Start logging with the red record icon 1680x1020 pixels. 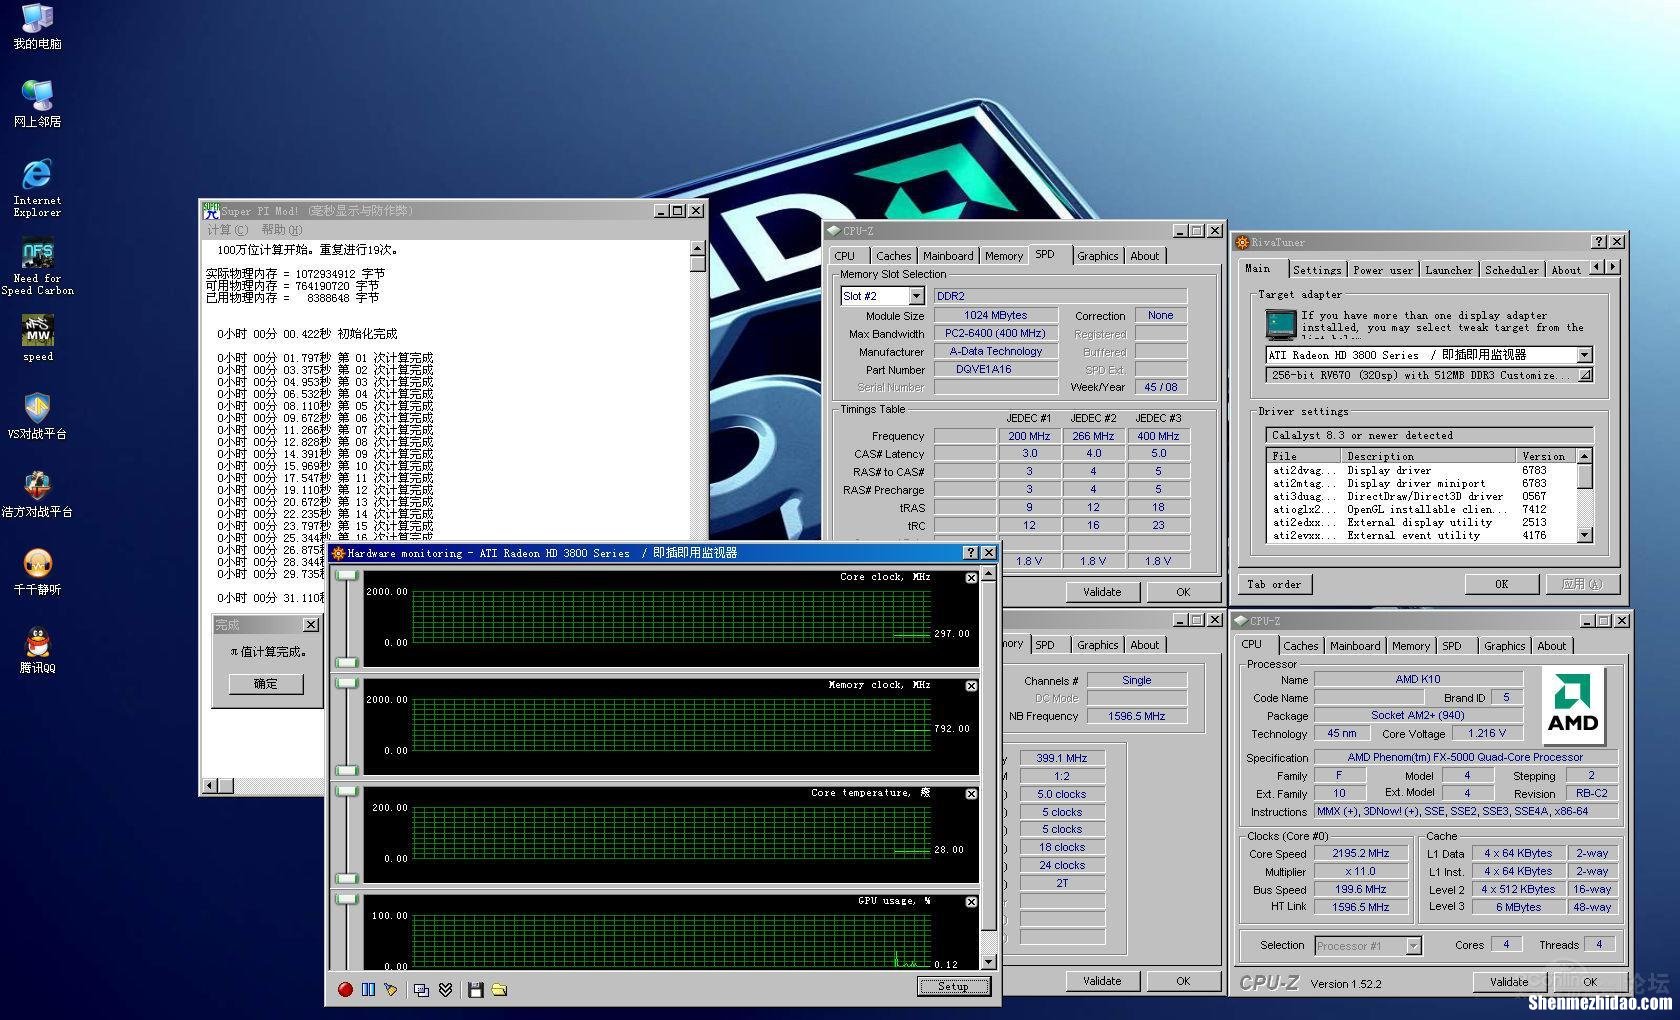coord(345,989)
